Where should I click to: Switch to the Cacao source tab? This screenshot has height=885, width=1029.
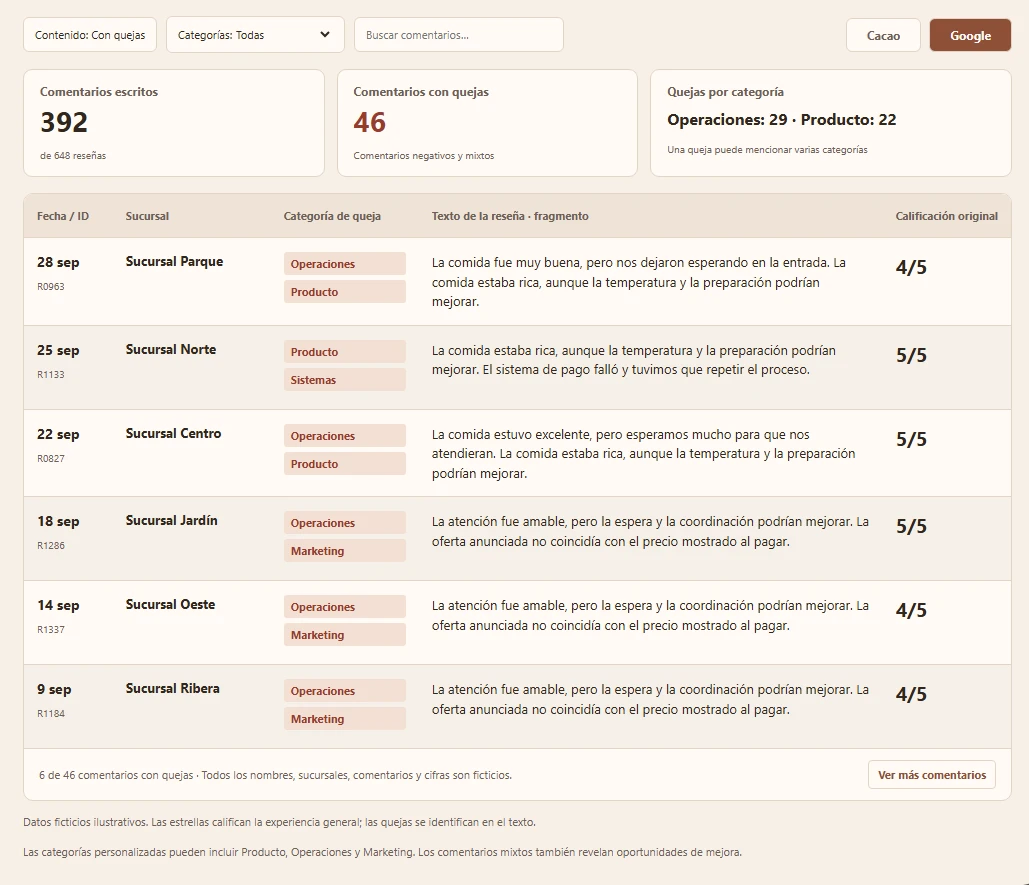coord(883,35)
